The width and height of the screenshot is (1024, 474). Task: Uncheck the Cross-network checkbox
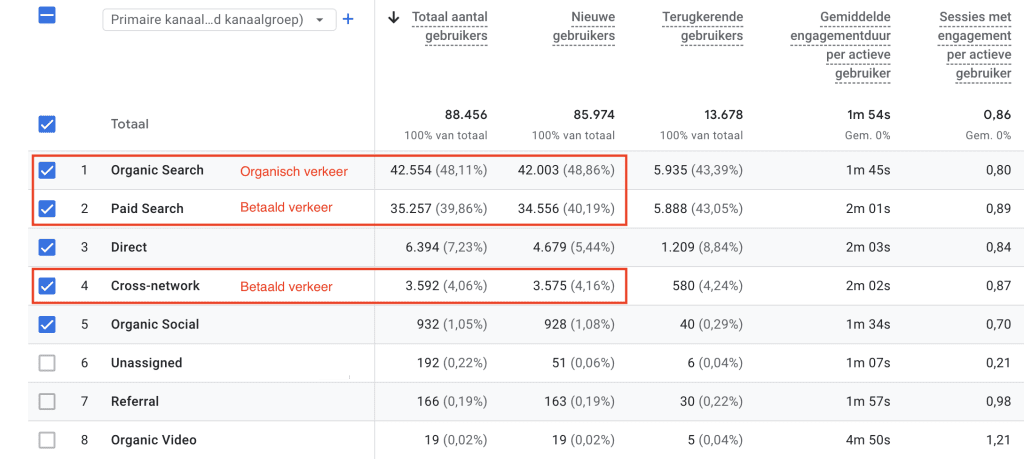point(46,286)
